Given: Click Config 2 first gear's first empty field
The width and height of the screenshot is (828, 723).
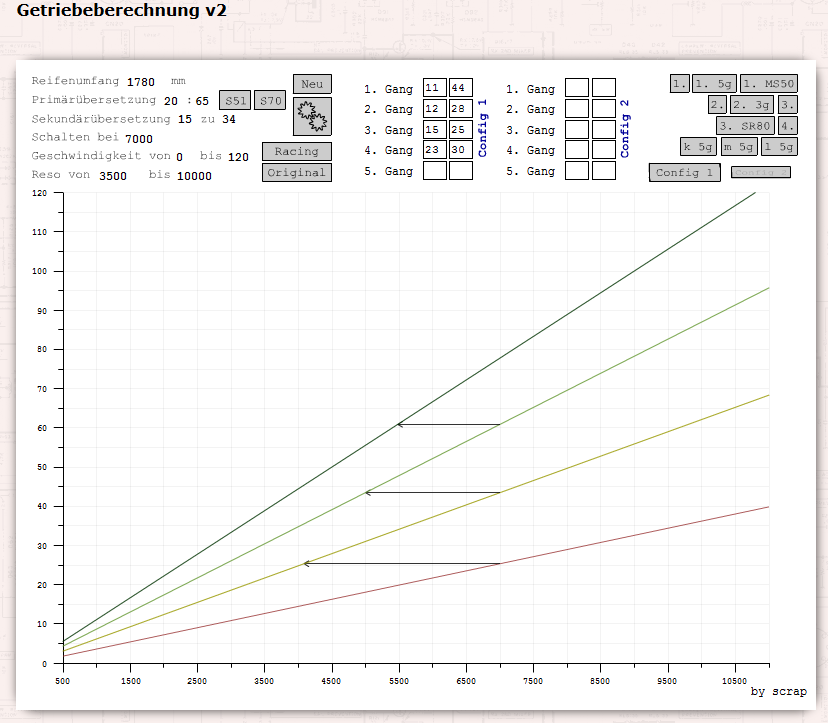Looking at the screenshot, I should pos(576,88).
